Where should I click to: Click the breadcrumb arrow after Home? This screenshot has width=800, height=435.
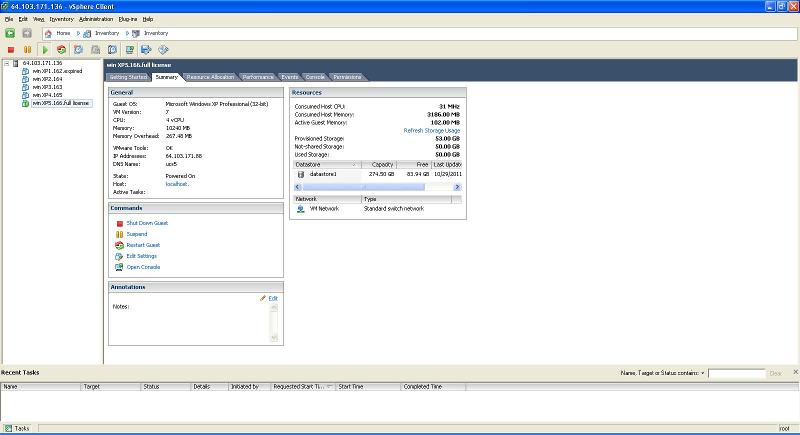(x=78, y=33)
